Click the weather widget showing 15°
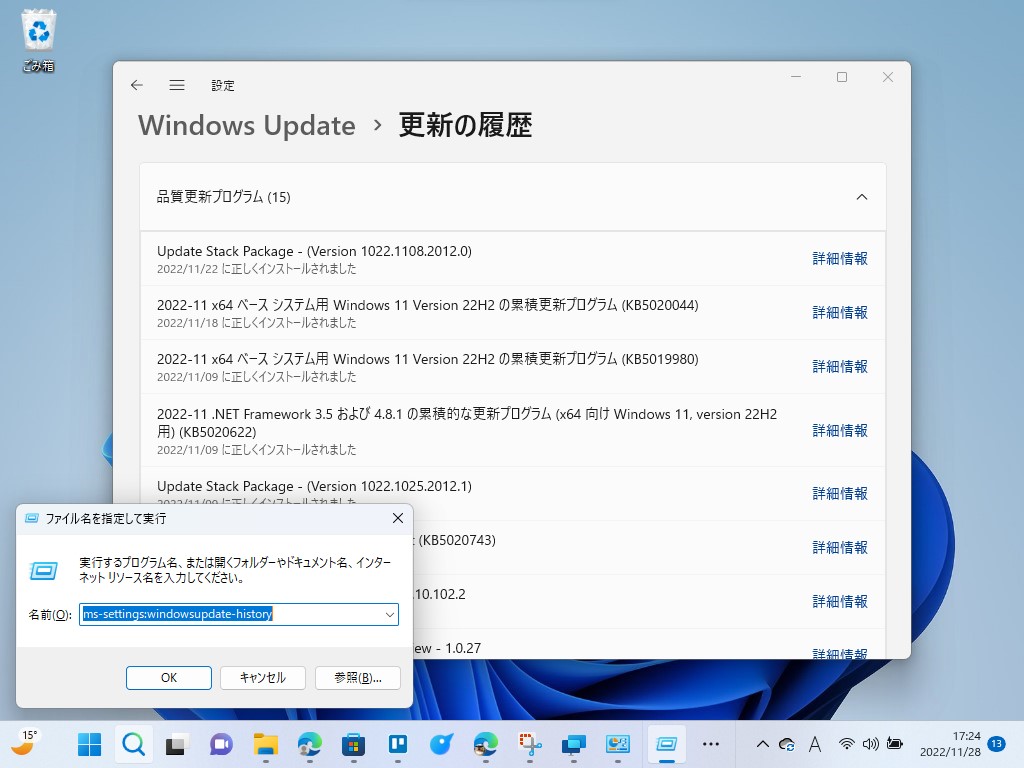The image size is (1024, 768). (x=24, y=744)
